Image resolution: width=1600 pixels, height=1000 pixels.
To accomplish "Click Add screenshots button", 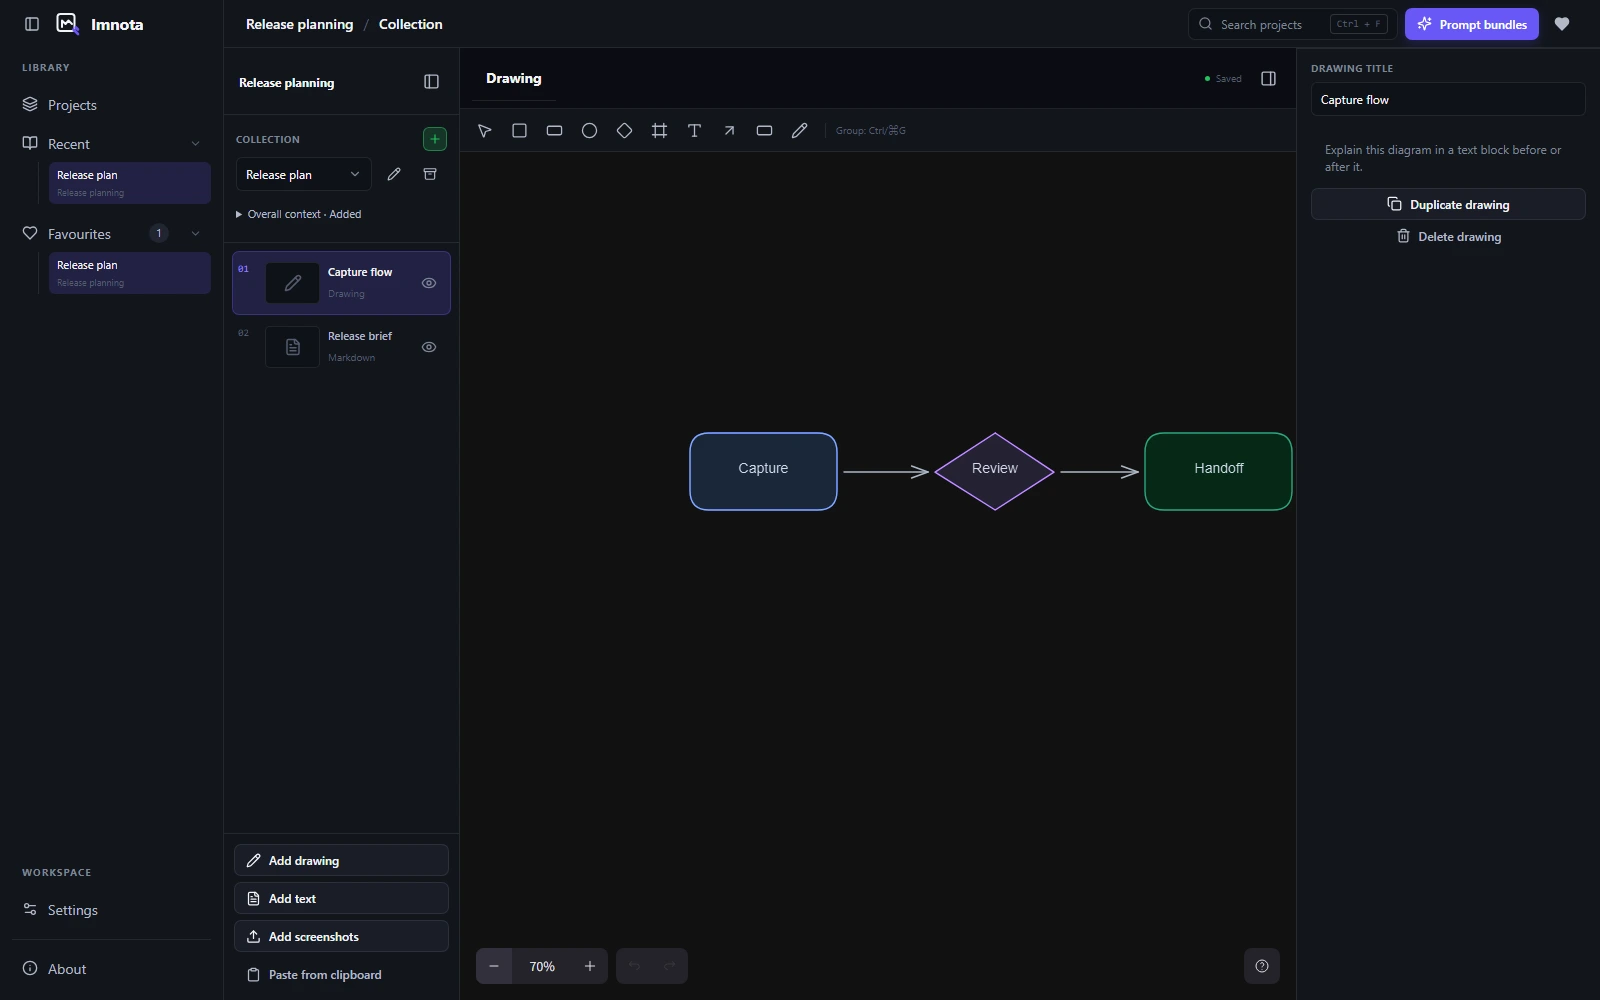I will pos(341,936).
